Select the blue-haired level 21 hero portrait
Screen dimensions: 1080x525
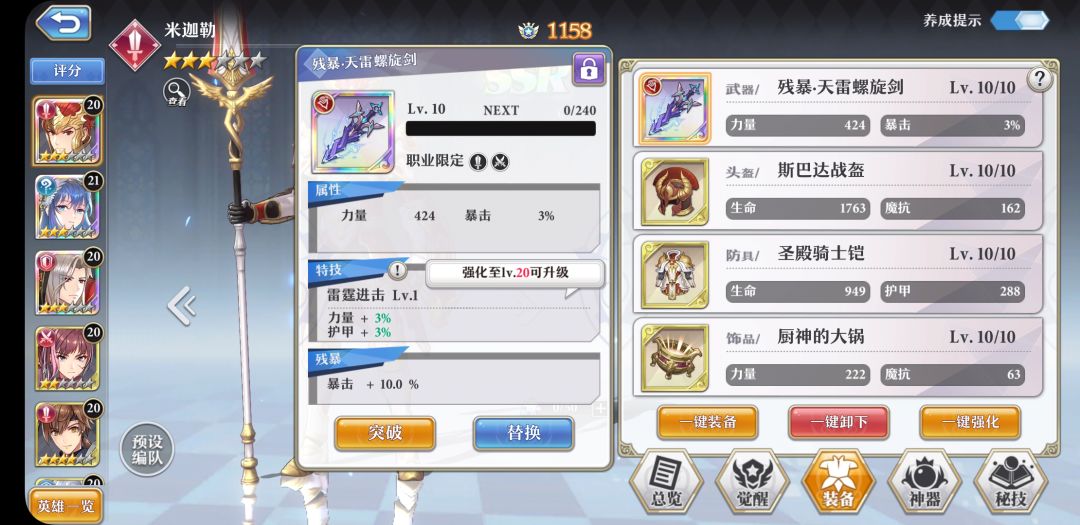tap(67, 207)
